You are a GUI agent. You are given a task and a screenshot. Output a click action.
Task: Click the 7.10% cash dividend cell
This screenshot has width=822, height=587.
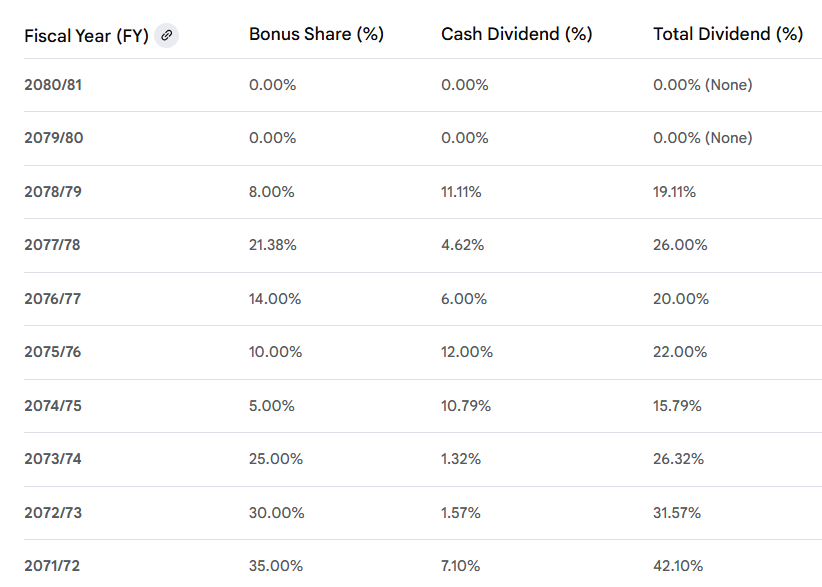click(460, 566)
